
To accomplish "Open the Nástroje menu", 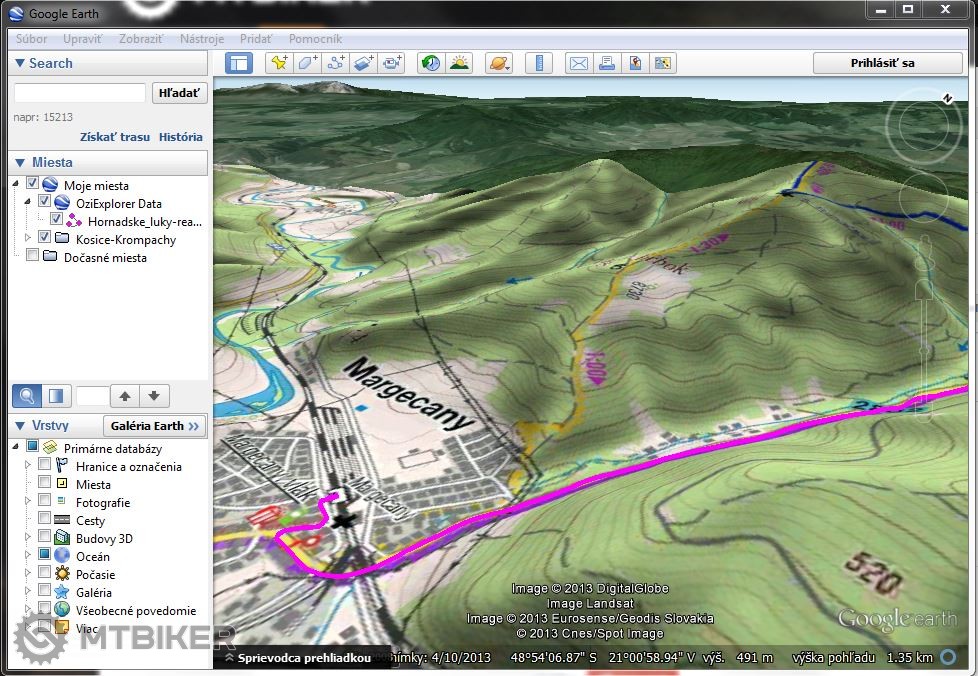I will click(202, 39).
